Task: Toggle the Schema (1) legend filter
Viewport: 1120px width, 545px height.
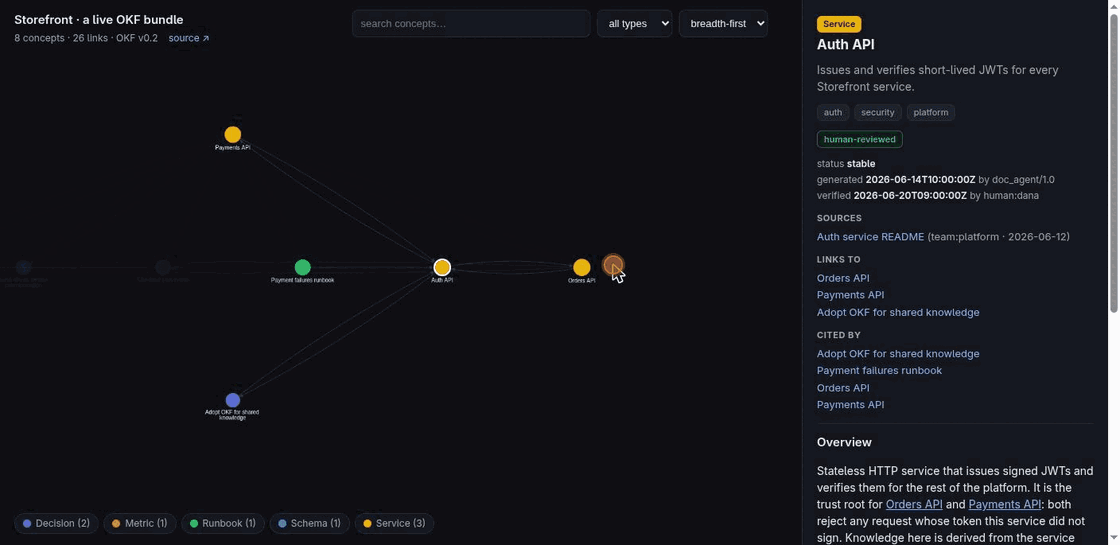Action: 309,524
